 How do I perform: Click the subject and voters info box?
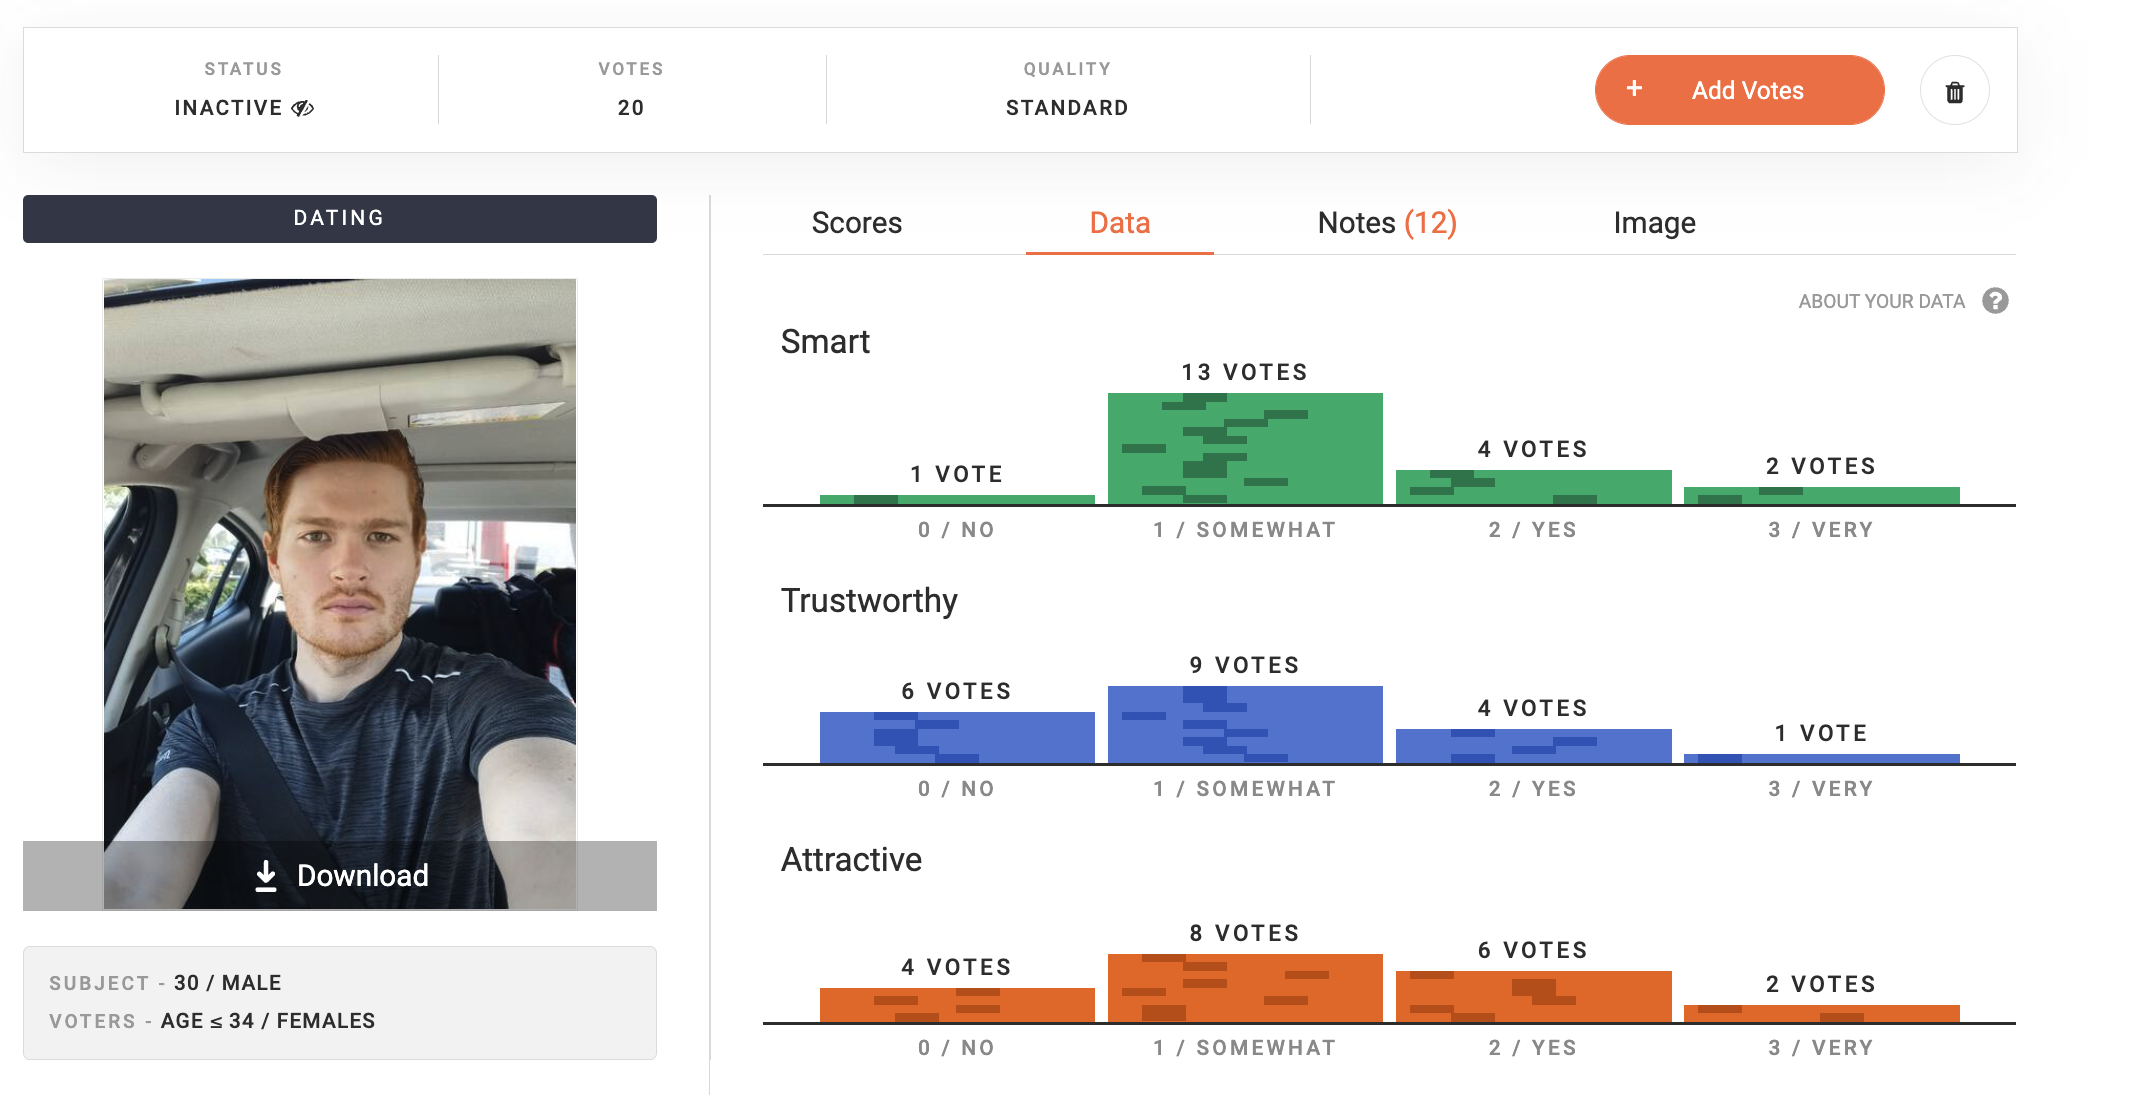[340, 1002]
